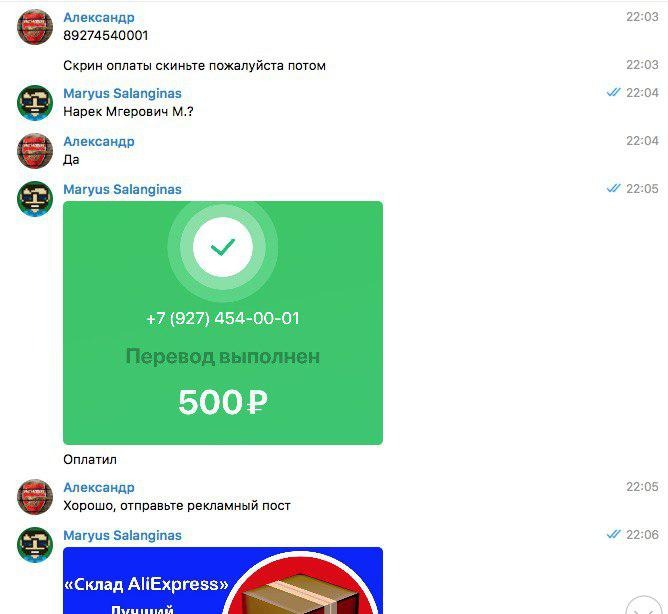
Task: Click Александр's avatar on the phone number message
Action: coord(35,26)
